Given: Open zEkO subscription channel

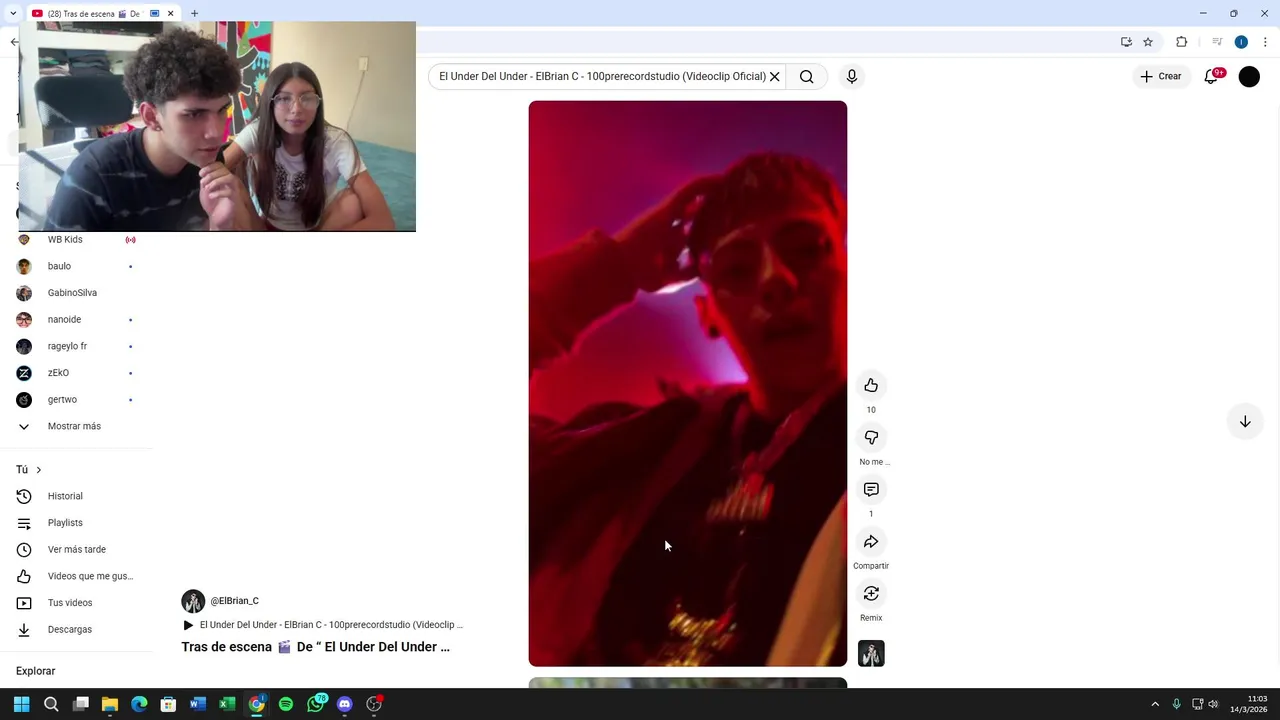Looking at the screenshot, I should pos(77,373).
